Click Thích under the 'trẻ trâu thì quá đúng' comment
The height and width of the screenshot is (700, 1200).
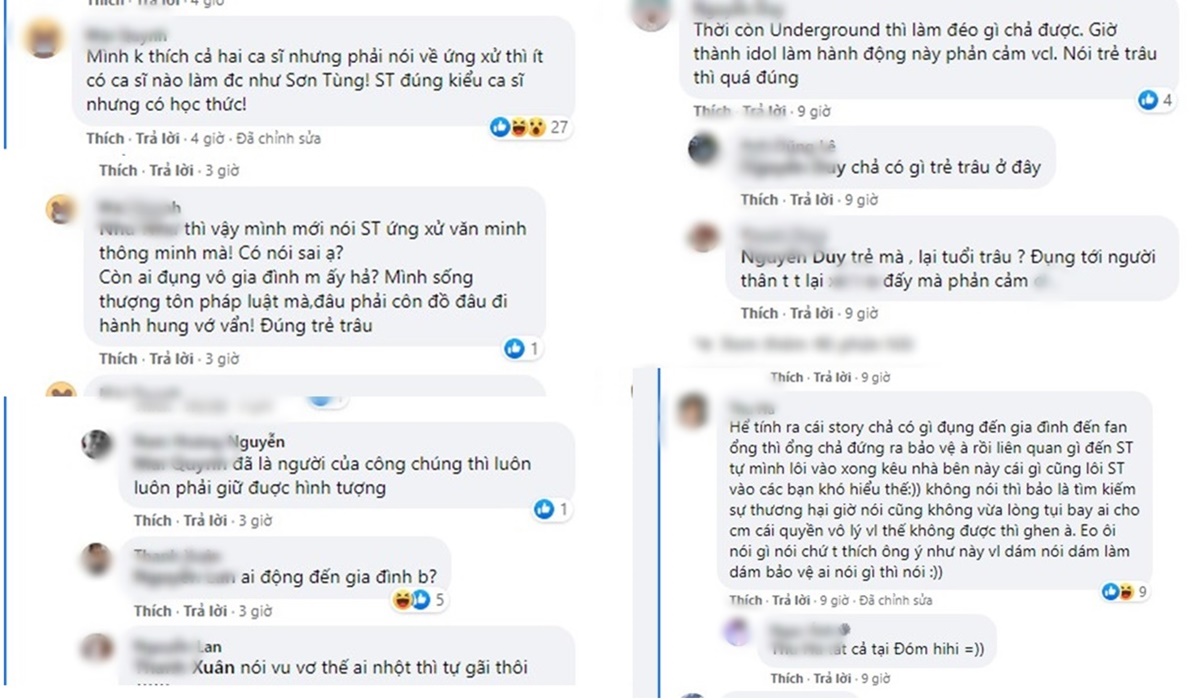click(x=713, y=111)
